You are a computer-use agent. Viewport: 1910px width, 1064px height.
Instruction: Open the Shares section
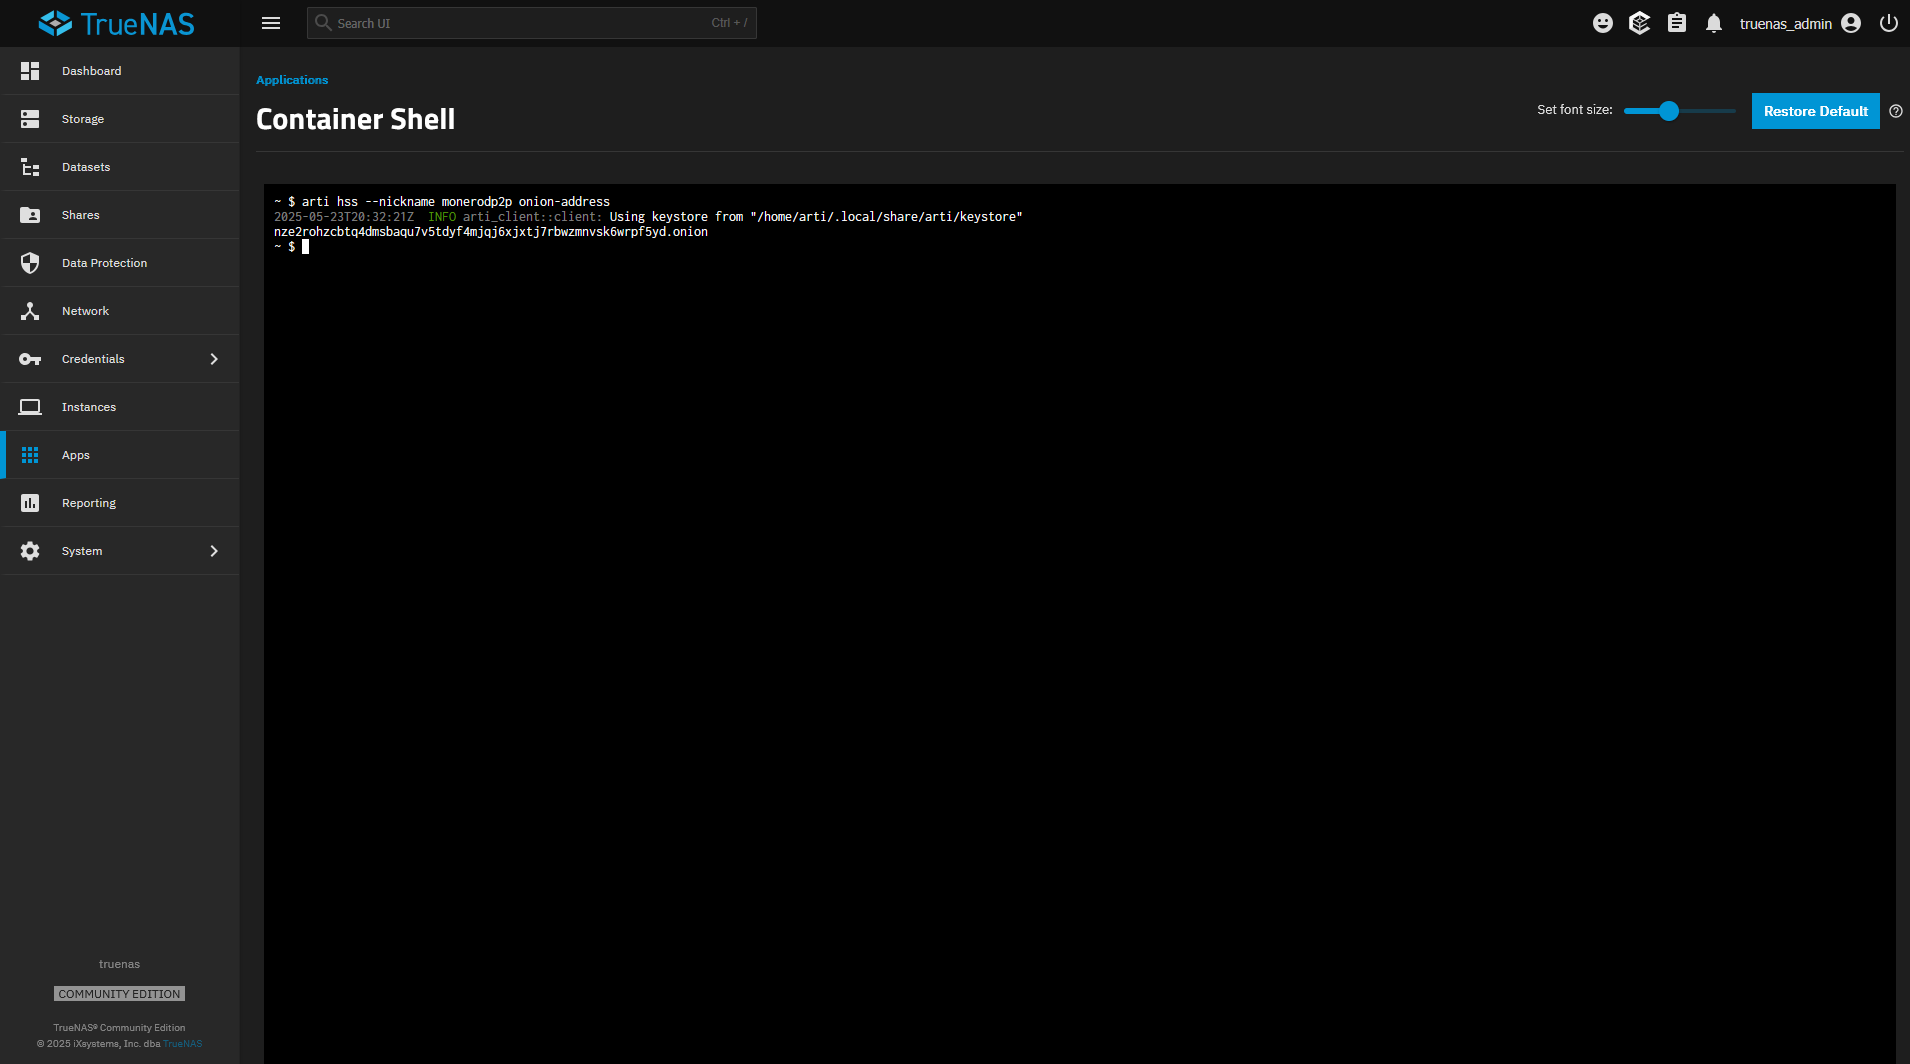(80, 214)
